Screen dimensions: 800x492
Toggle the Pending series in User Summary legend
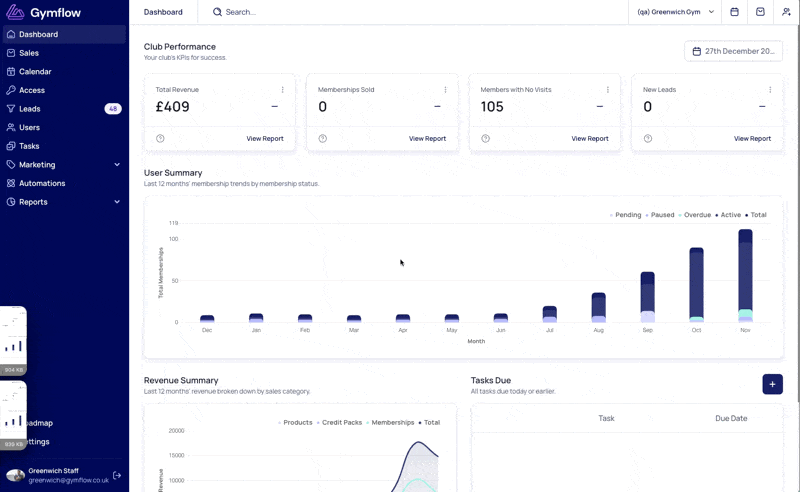(x=625, y=215)
